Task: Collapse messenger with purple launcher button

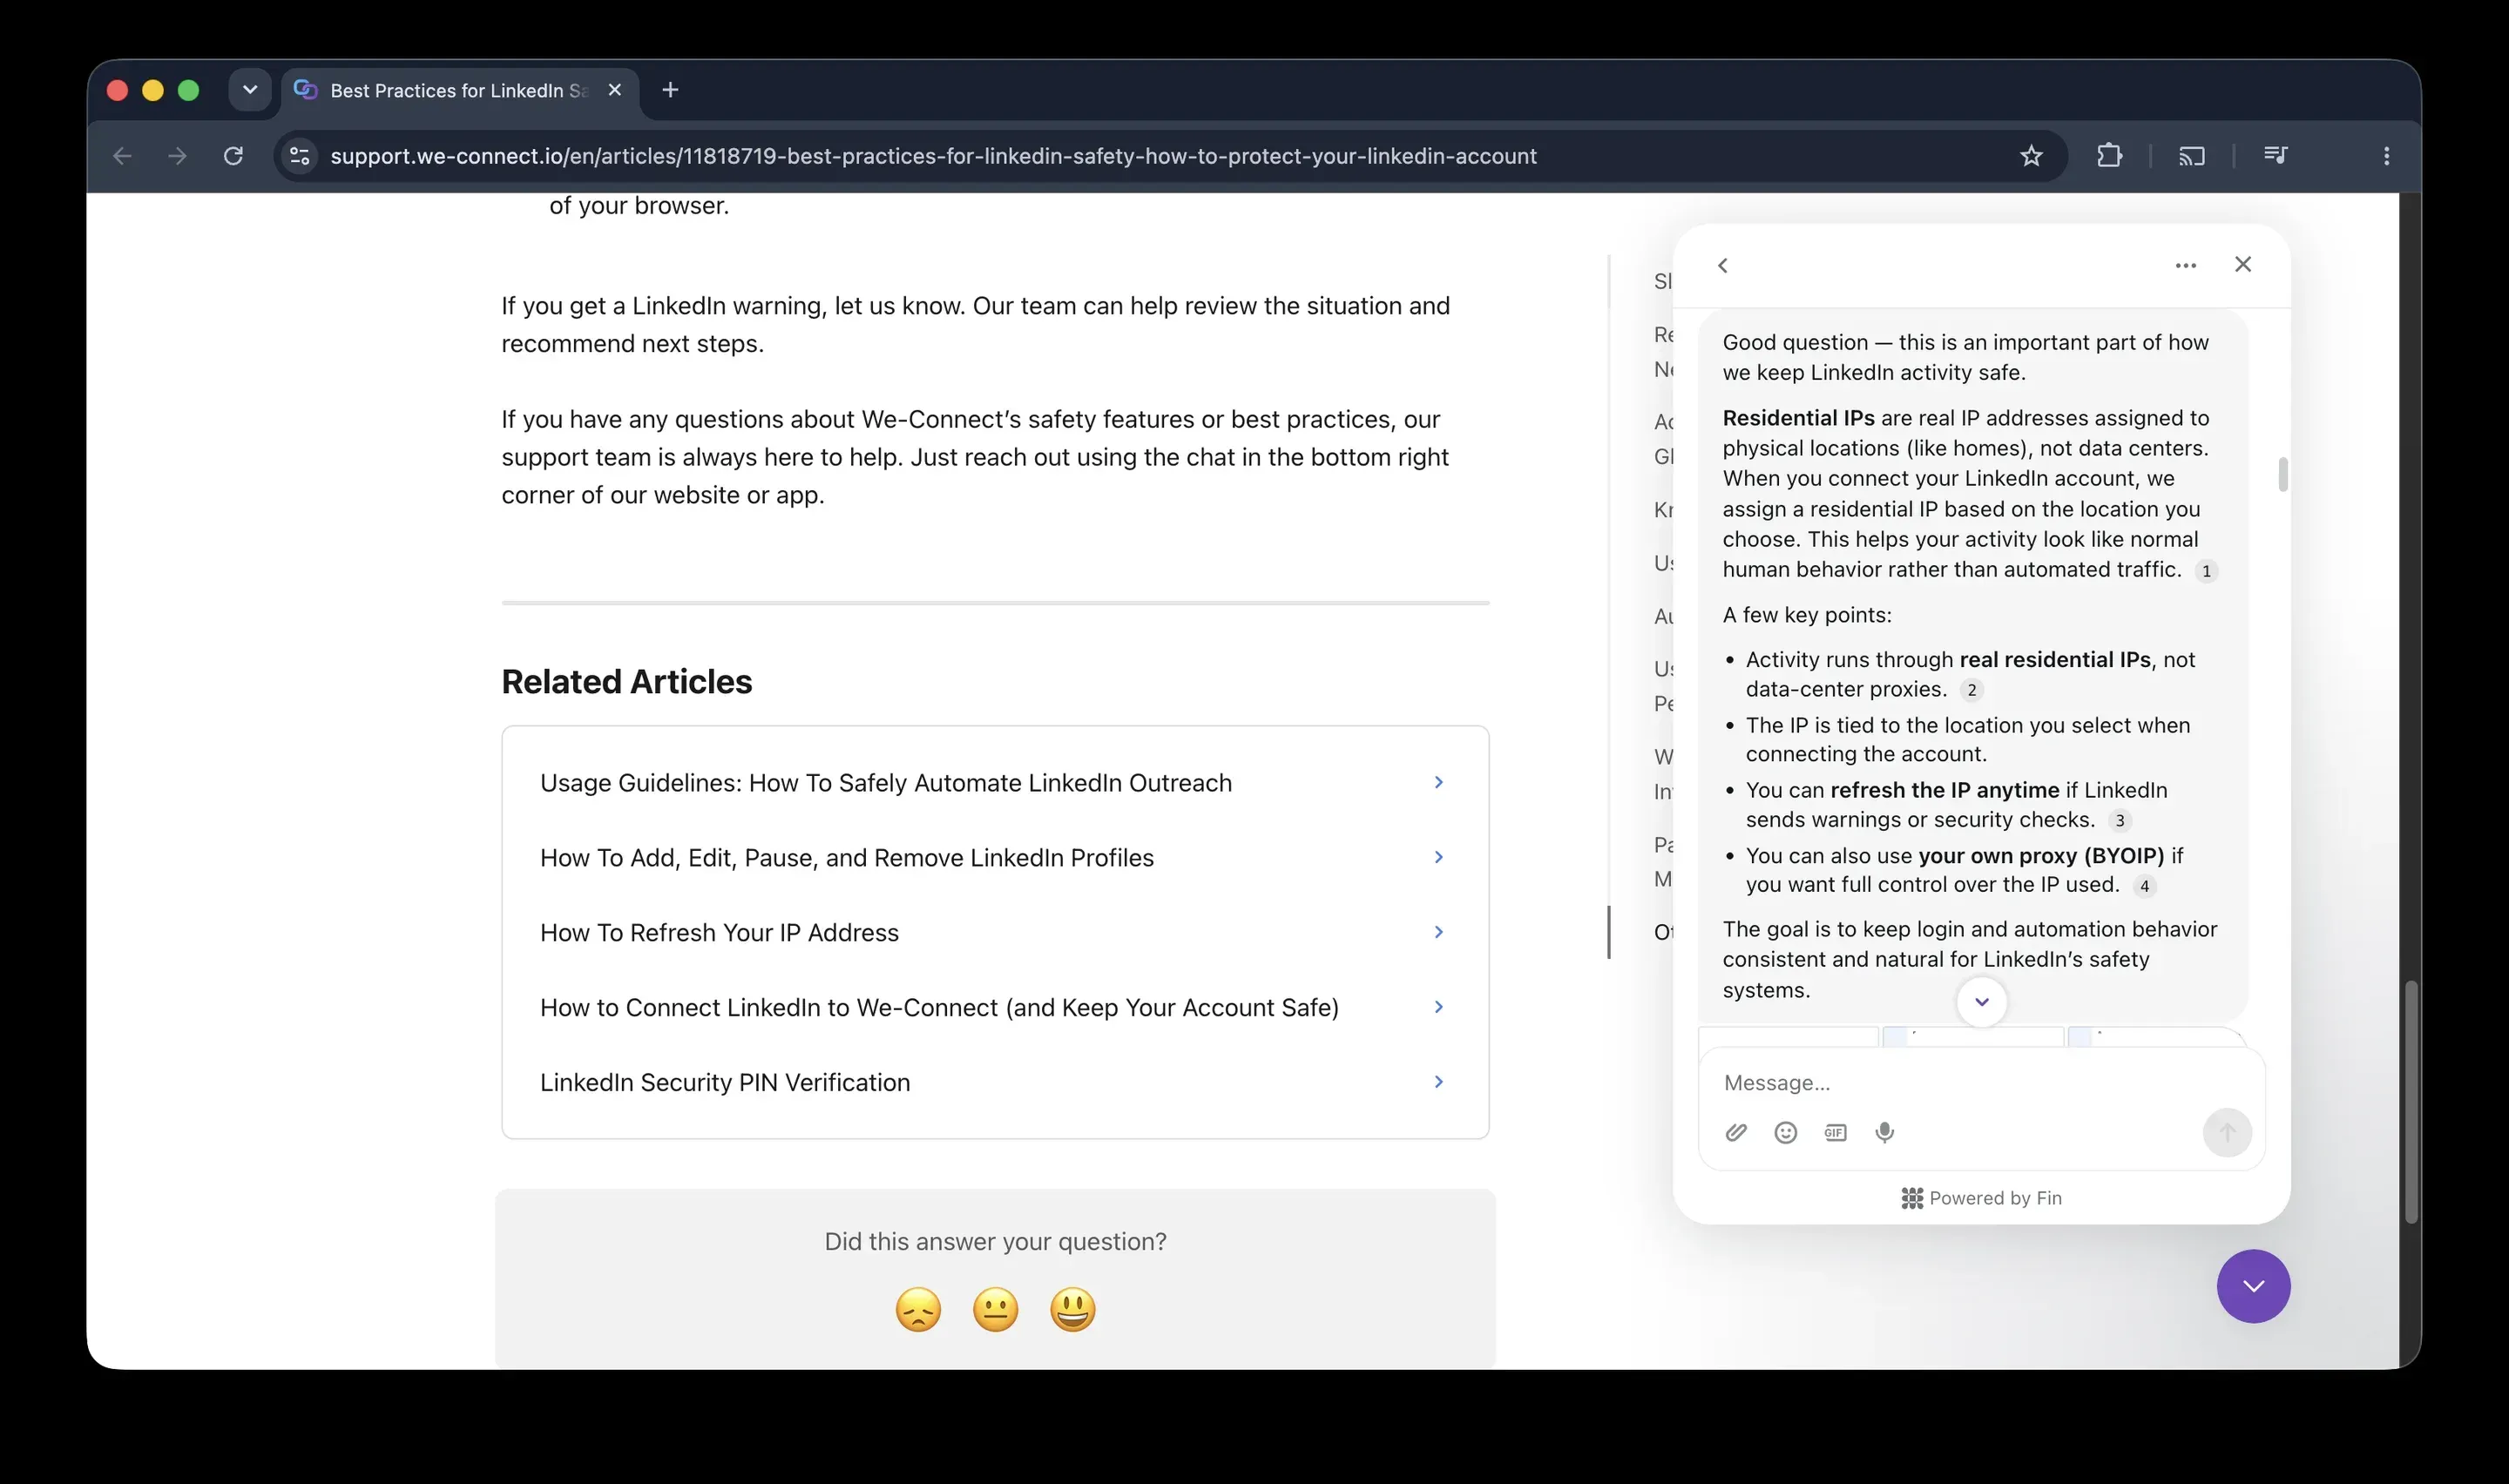Action: click(2253, 1286)
